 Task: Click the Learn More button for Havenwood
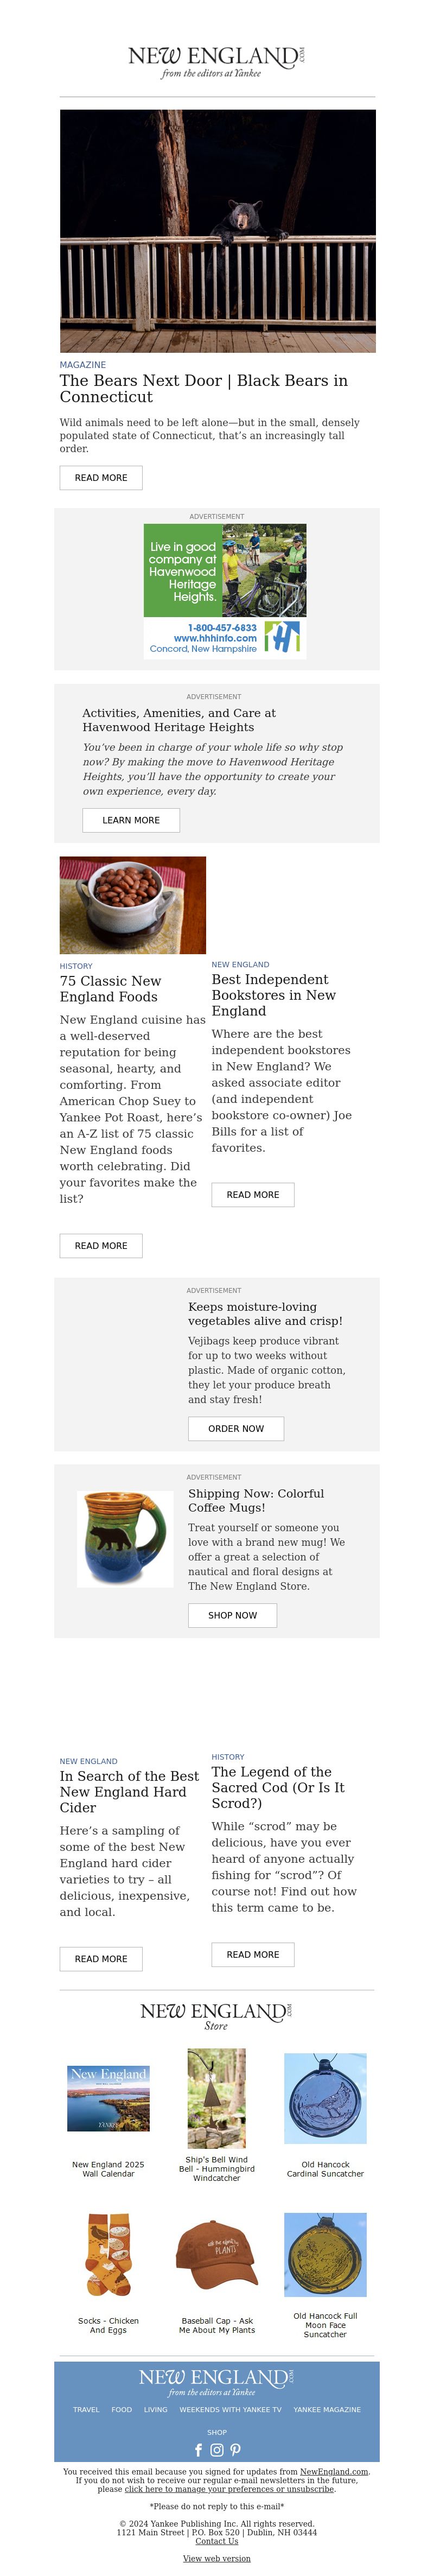click(x=131, y=820)
